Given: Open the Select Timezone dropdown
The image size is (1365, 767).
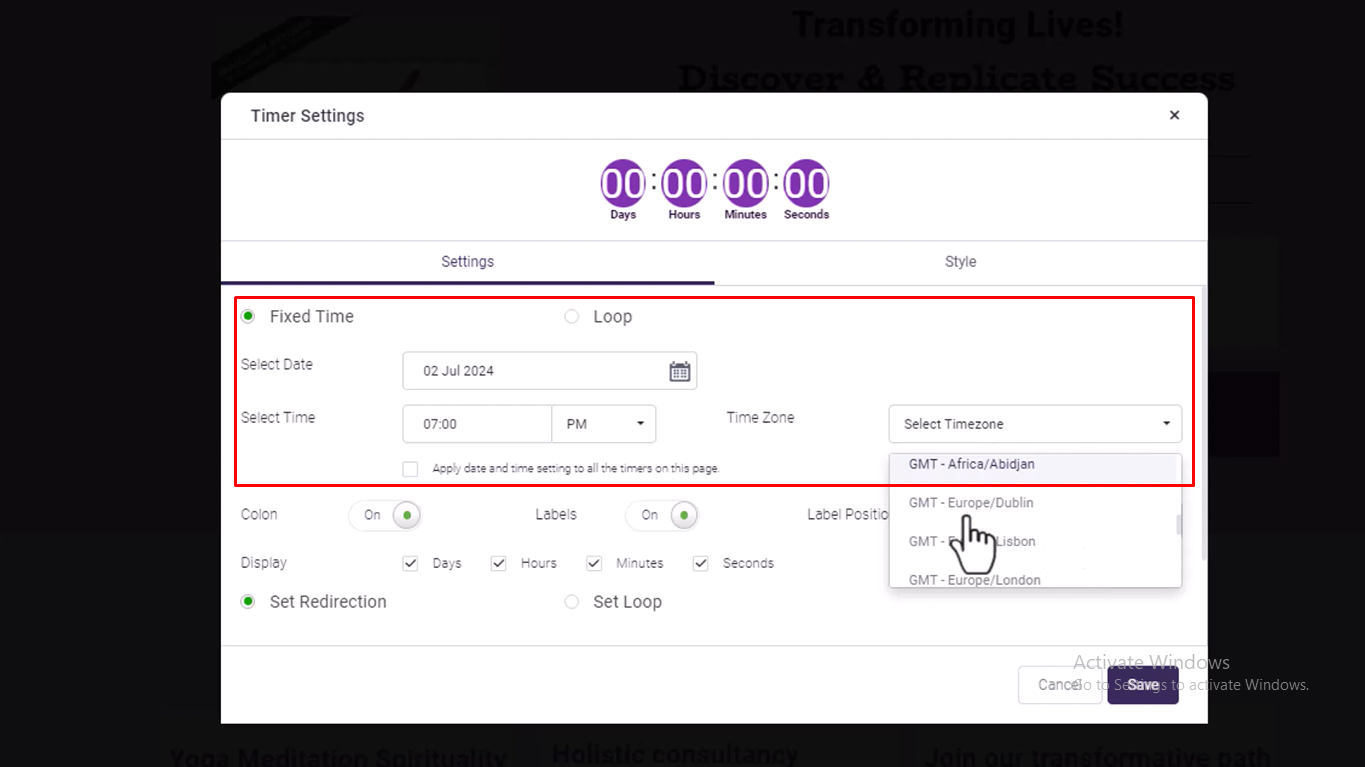Looking at the screenshot, I should (x=1035, y=424).
